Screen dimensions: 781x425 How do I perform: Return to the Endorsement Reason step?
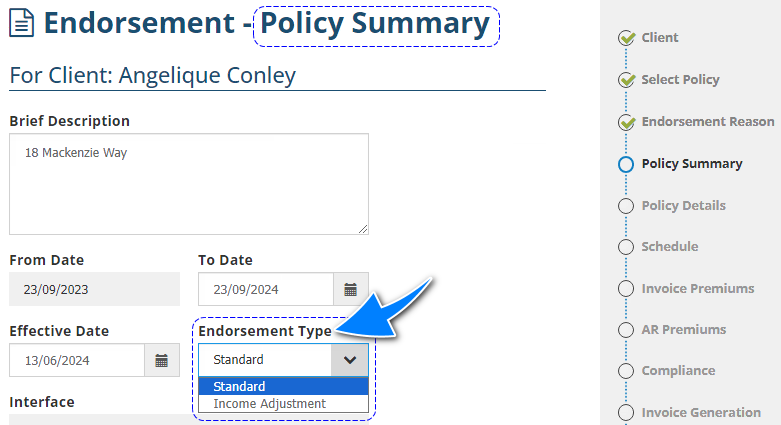(x=707, y=122)
